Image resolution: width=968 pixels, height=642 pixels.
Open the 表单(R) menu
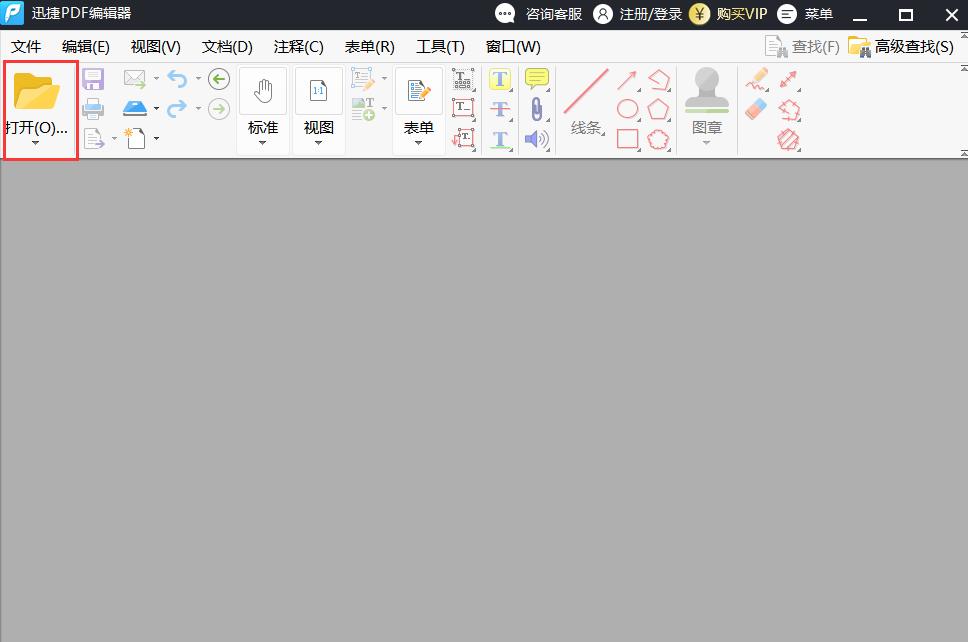369,47
